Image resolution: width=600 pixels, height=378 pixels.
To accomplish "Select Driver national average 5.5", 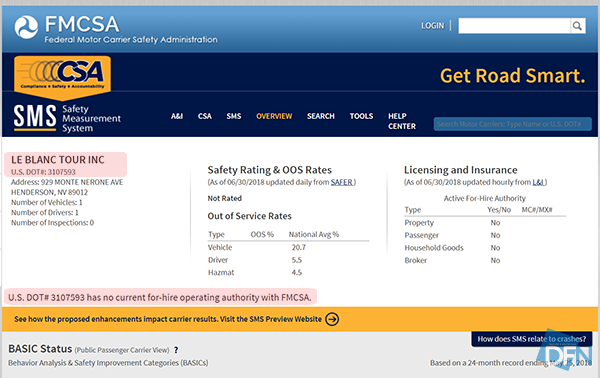I will click(297, 260).
